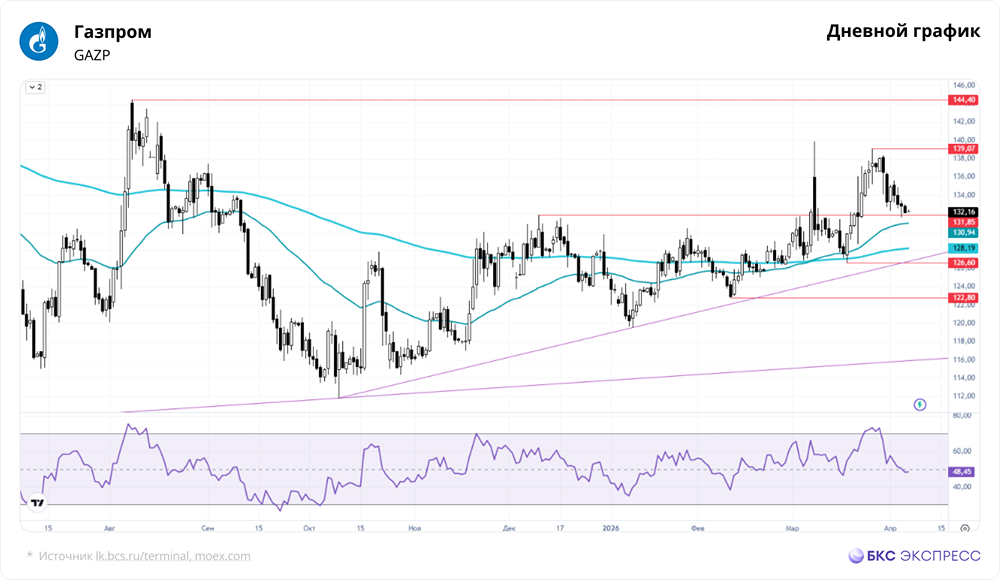Click the "Авг" time axis label
The image size is (1000, 580).
(110, 528)
